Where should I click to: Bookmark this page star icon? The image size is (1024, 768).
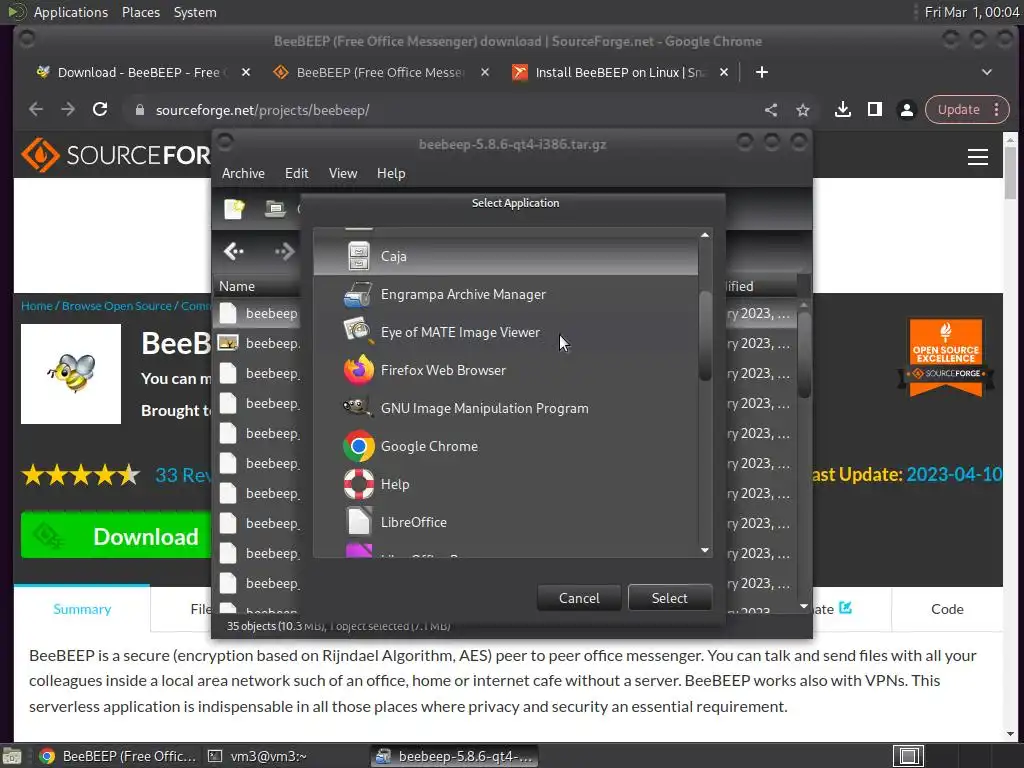tap(803, 110)
